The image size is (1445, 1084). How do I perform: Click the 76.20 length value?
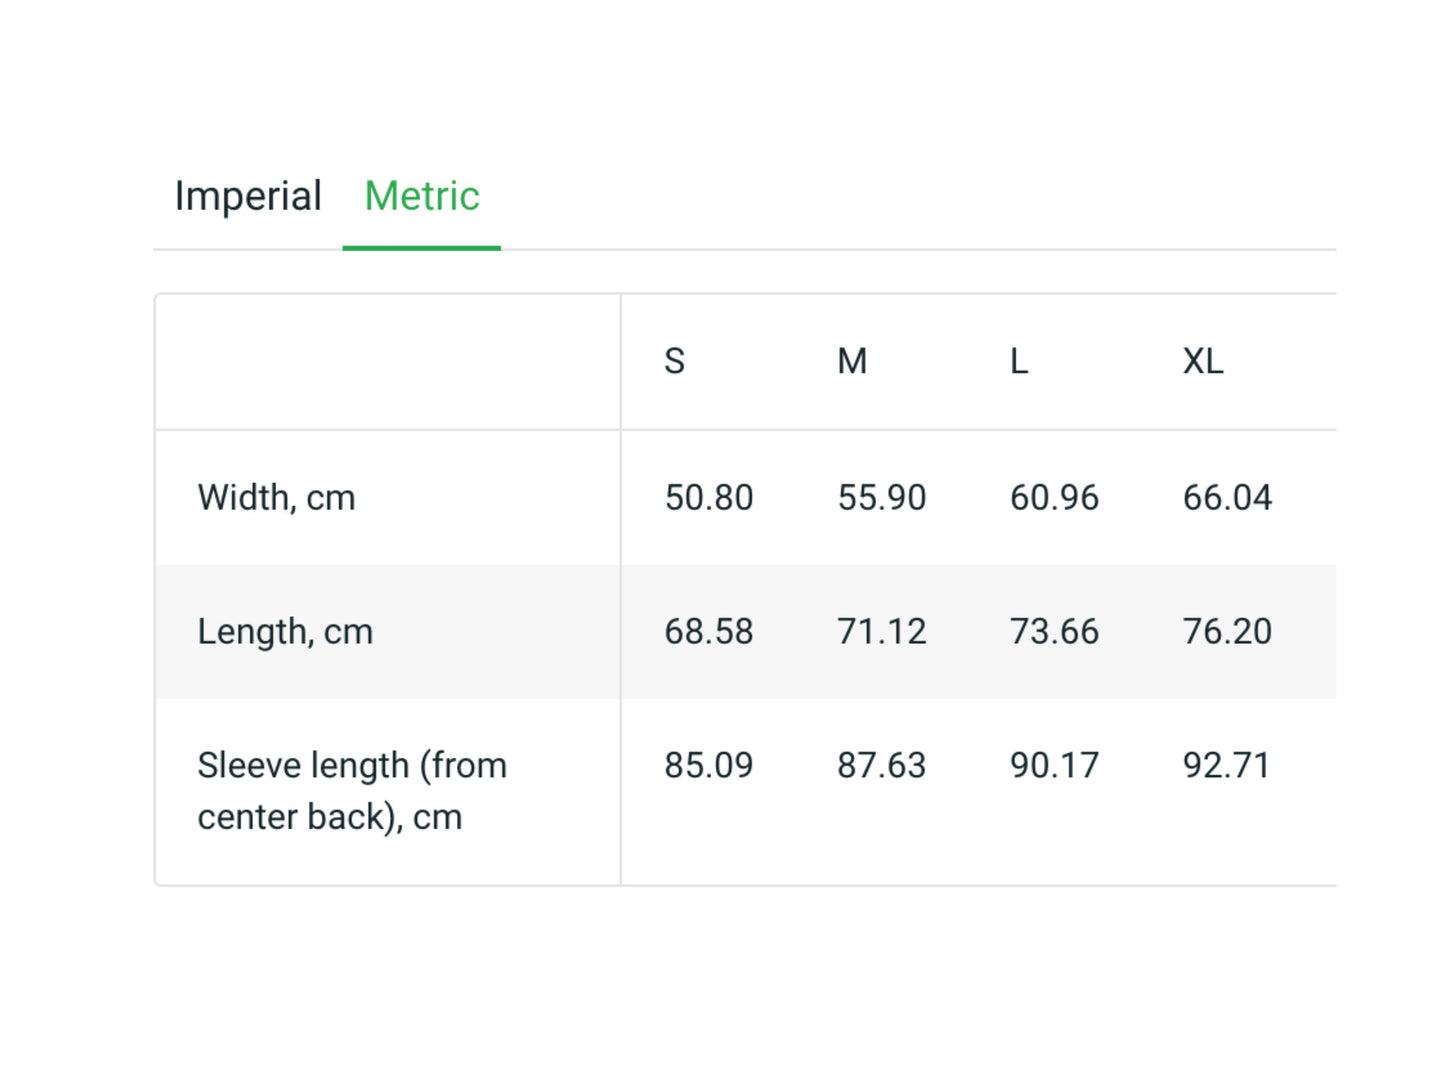point(1227,632)
